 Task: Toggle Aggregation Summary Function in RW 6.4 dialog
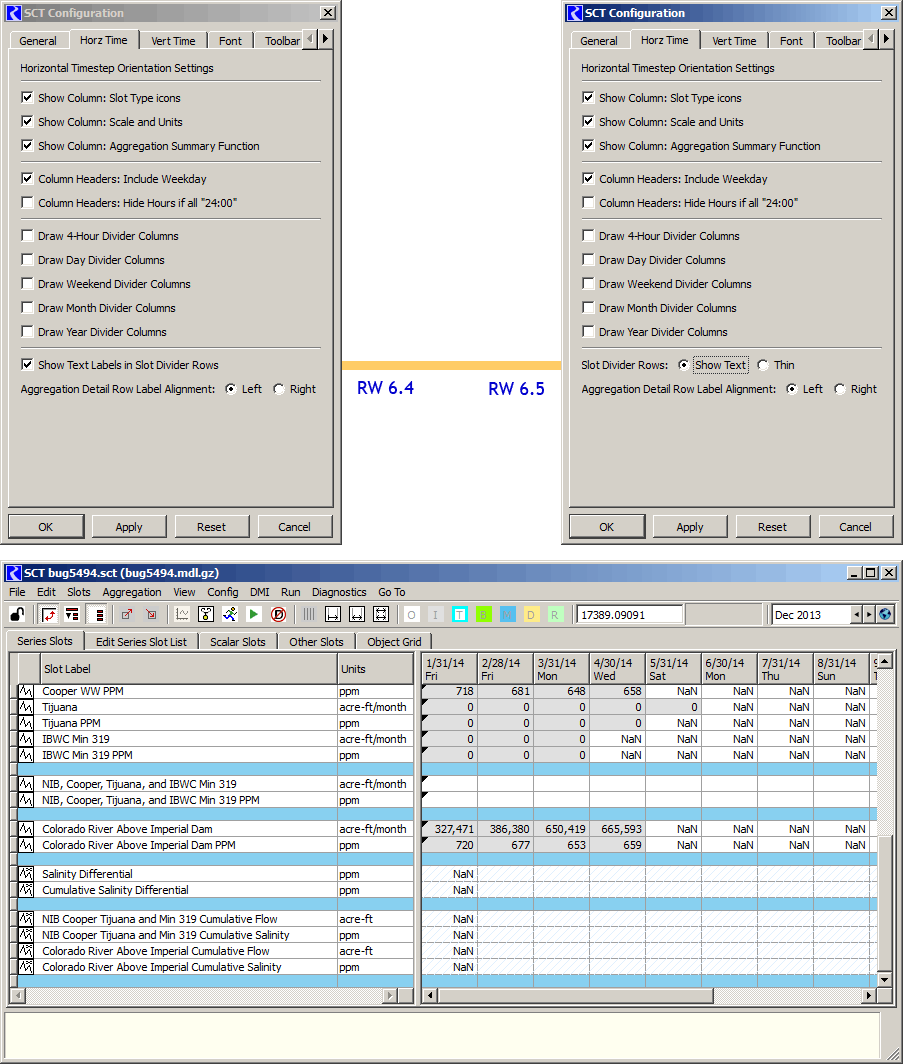(x=27, y=145)
